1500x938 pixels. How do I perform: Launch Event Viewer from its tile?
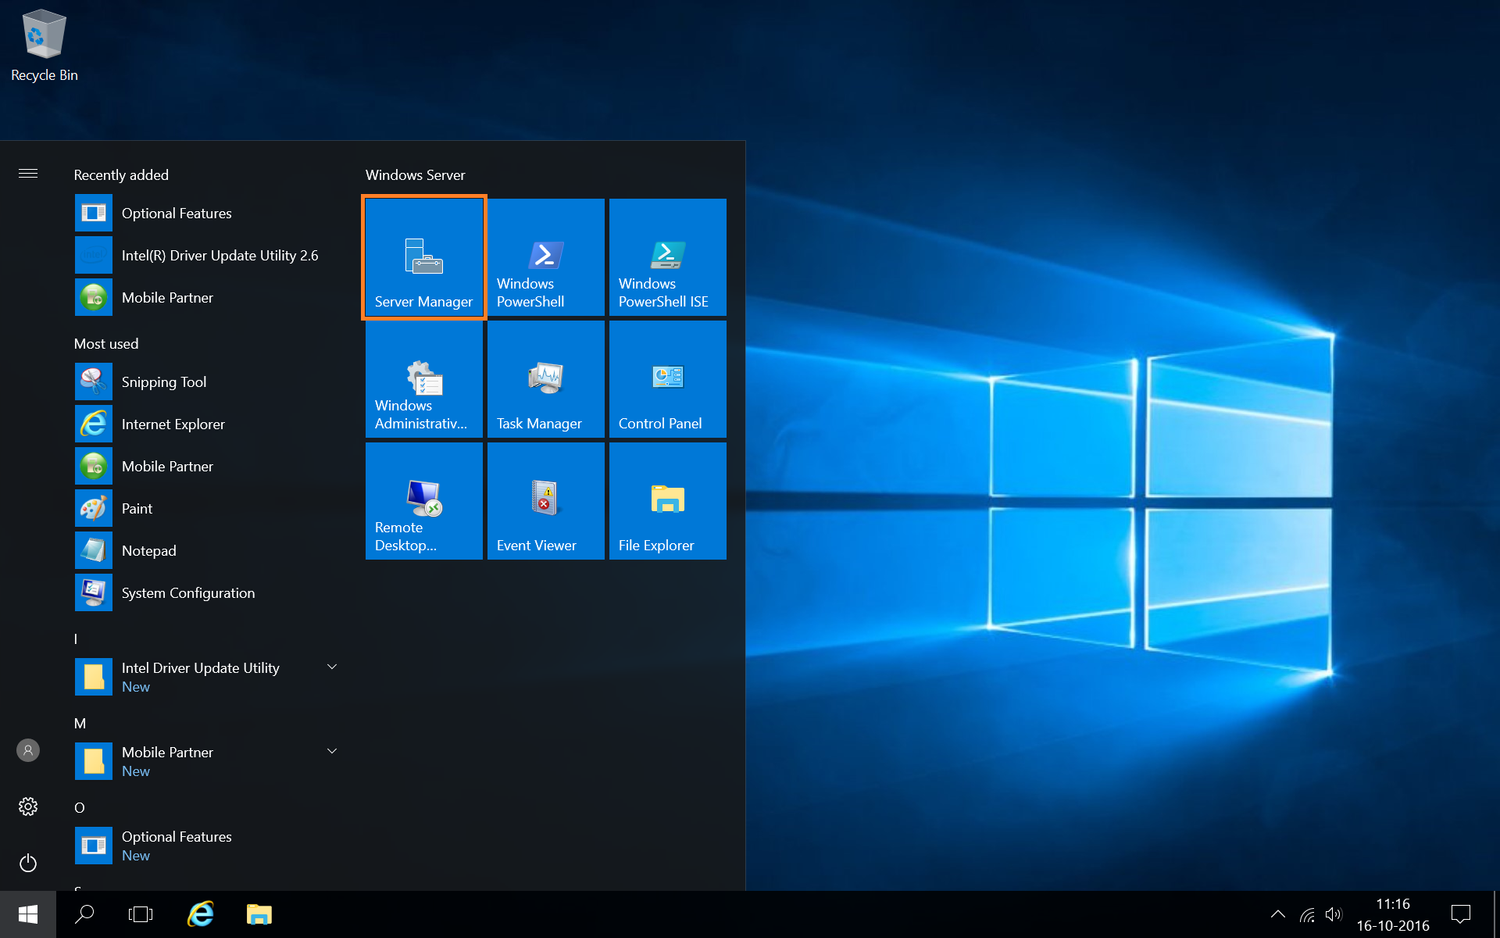tap(545, 500)
